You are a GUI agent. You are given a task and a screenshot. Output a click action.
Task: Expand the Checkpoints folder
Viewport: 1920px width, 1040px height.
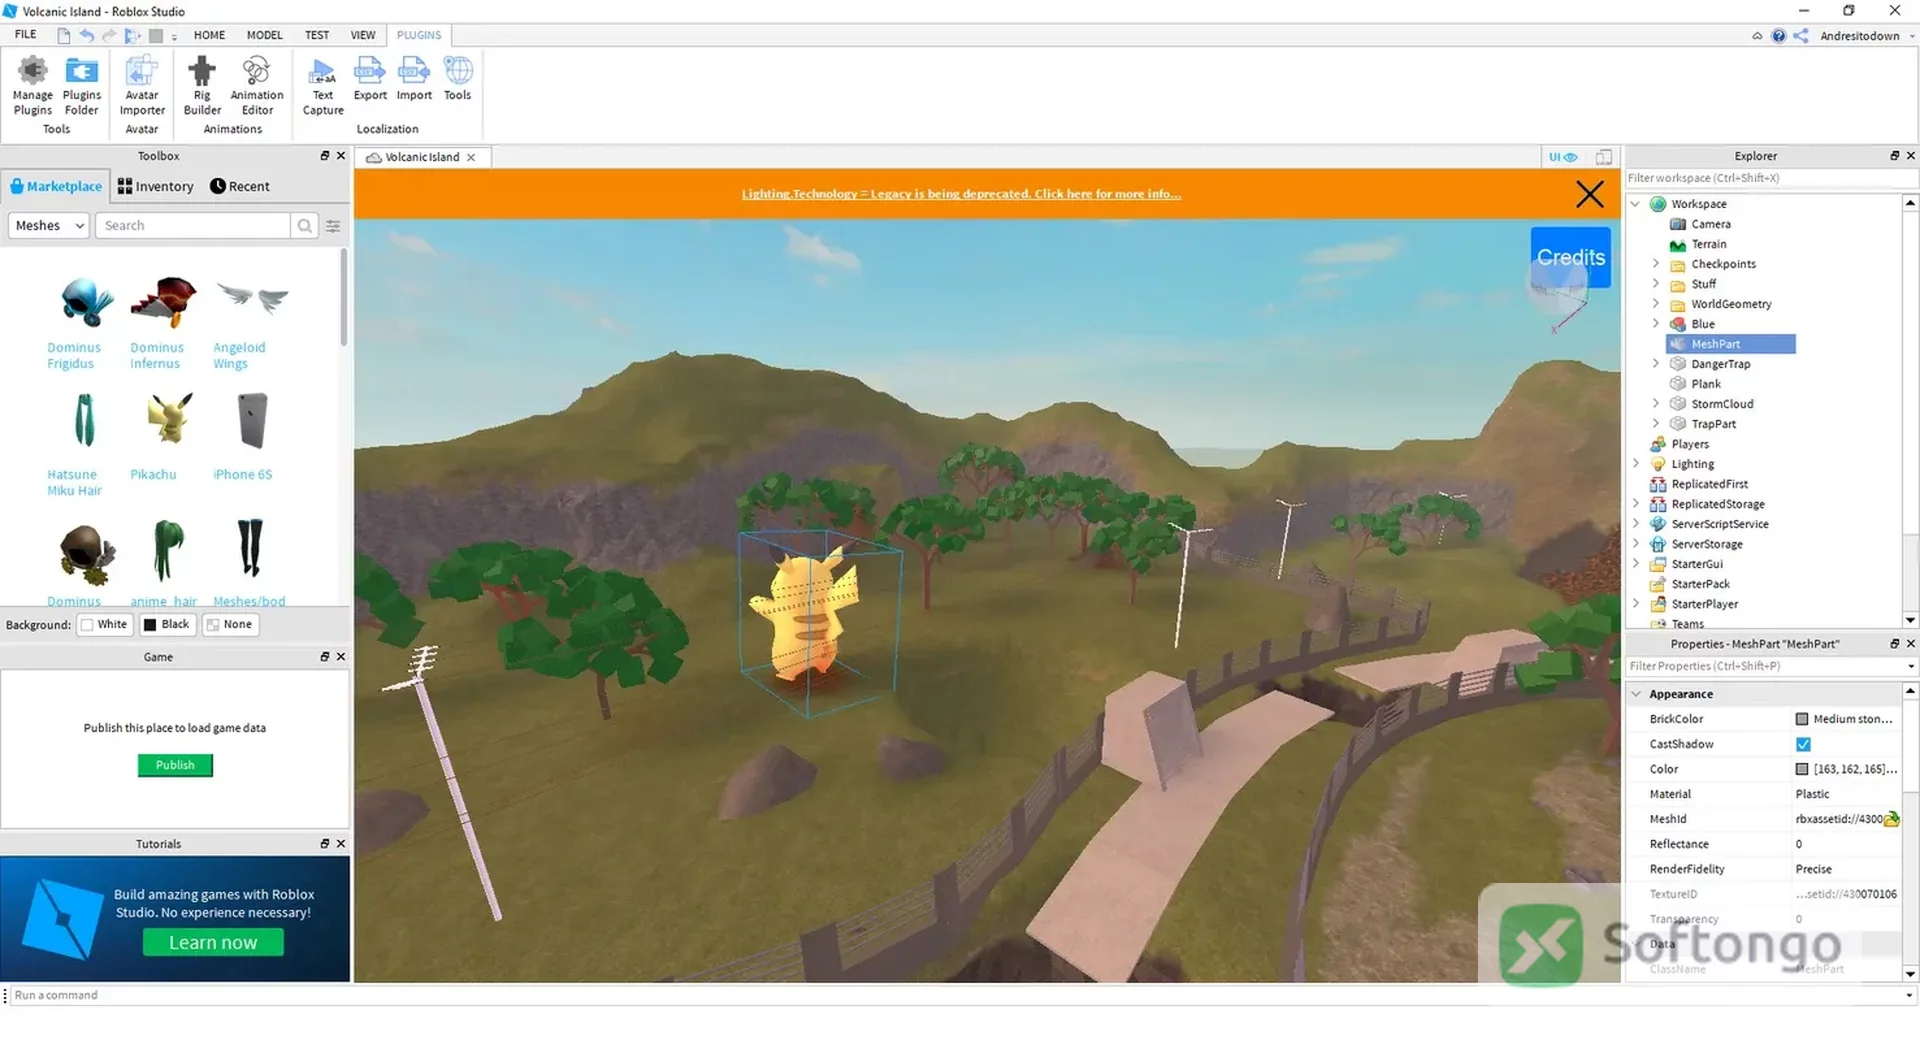click(x=1655, y=264)
